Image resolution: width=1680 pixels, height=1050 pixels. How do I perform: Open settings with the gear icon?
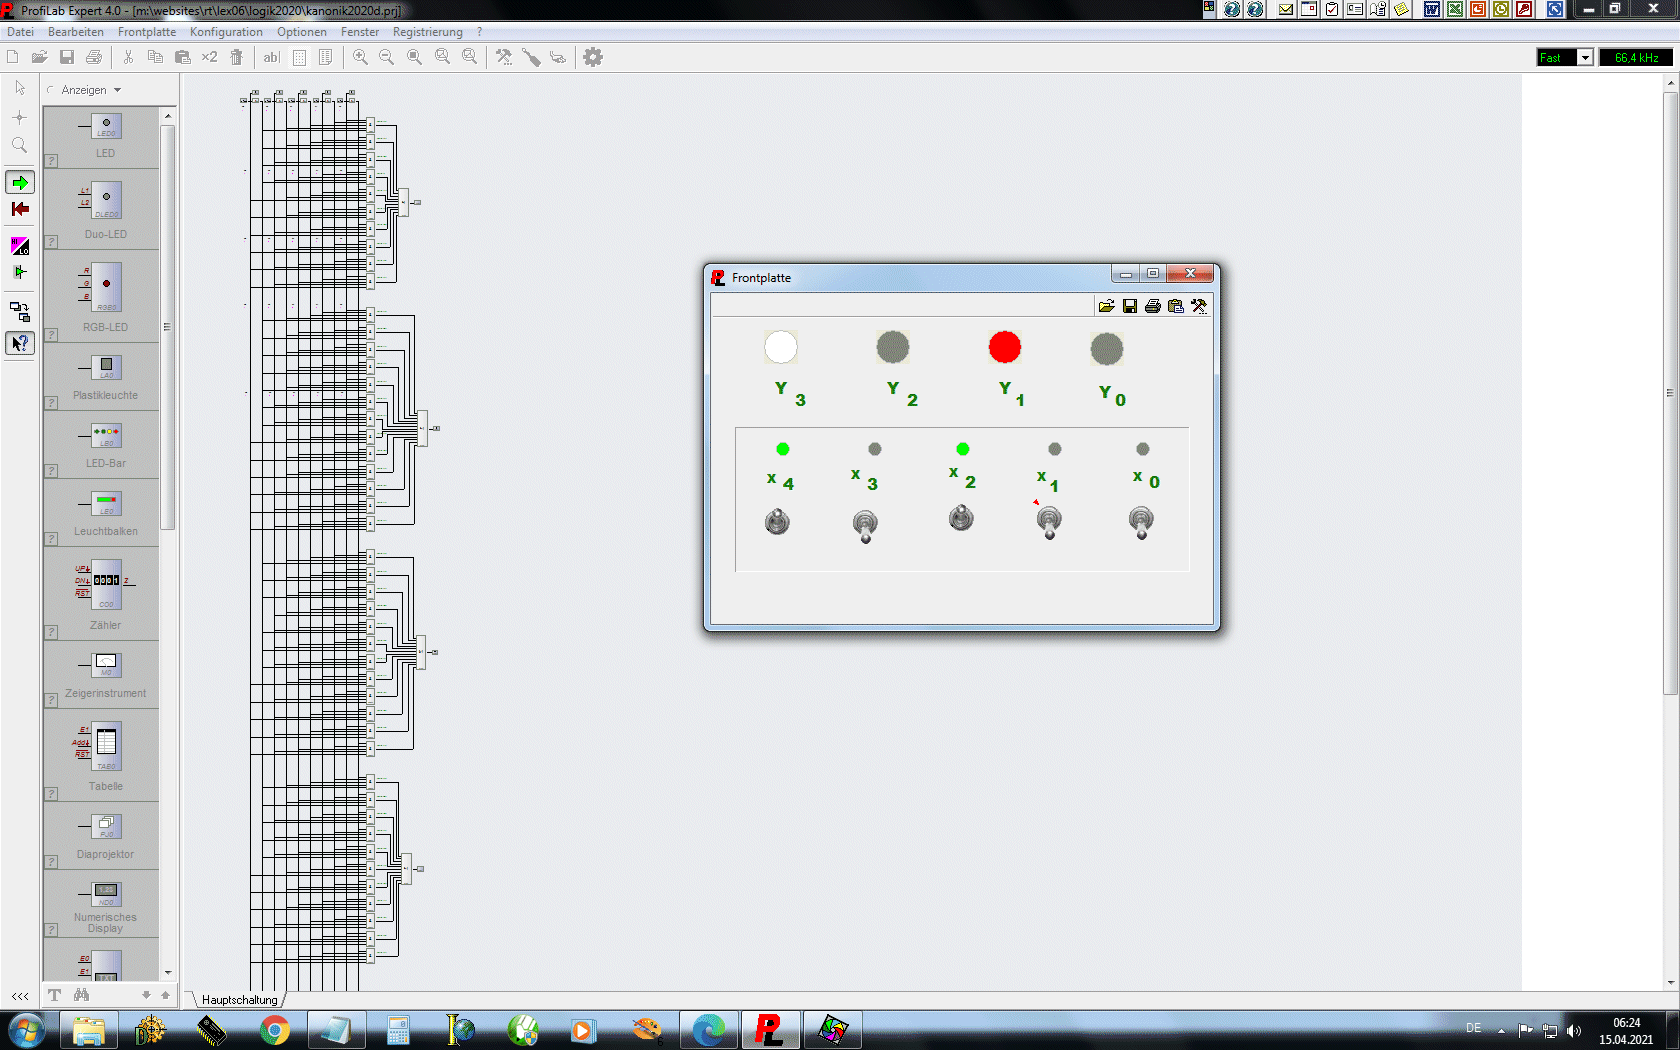click(x=593, y=57)
